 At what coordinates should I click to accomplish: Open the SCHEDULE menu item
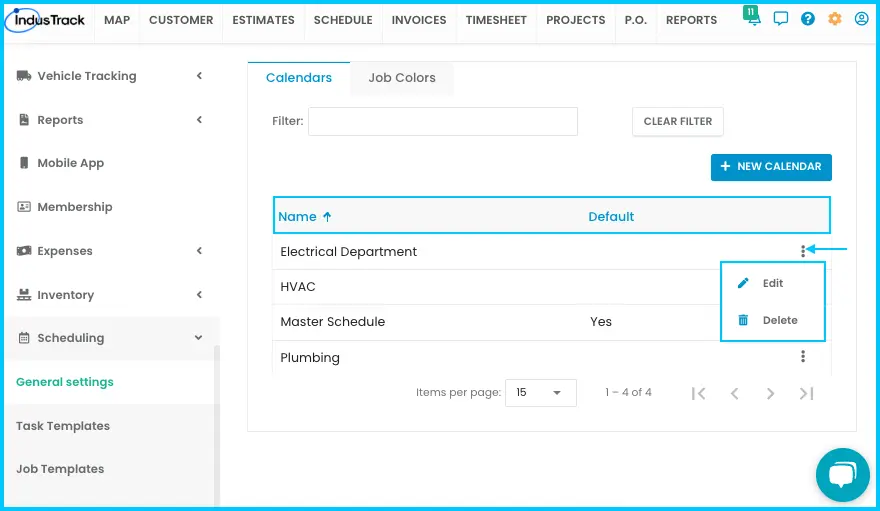[343, 20]
